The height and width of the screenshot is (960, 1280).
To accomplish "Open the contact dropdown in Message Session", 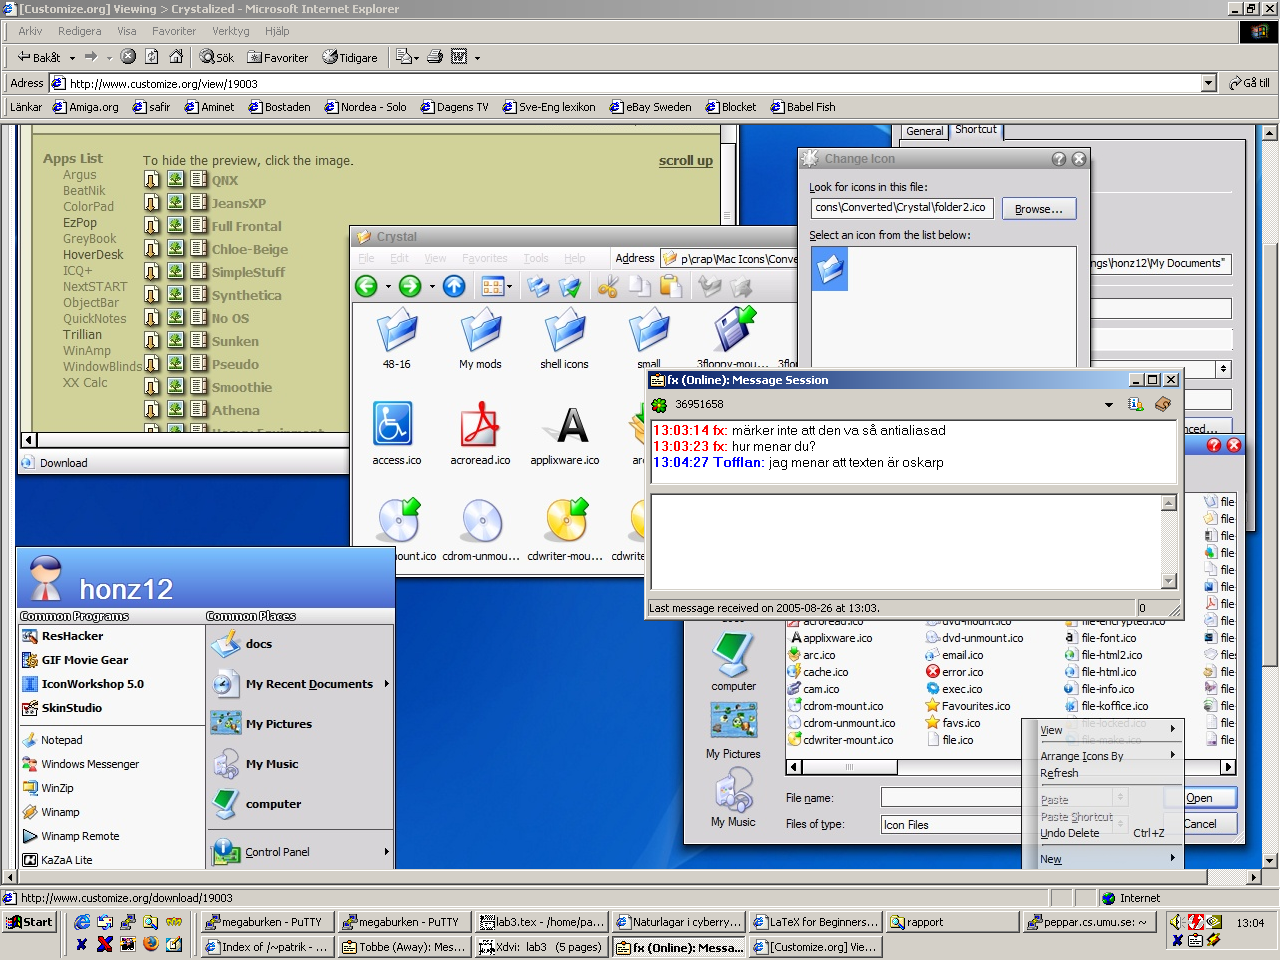I will pos(1108,405).
